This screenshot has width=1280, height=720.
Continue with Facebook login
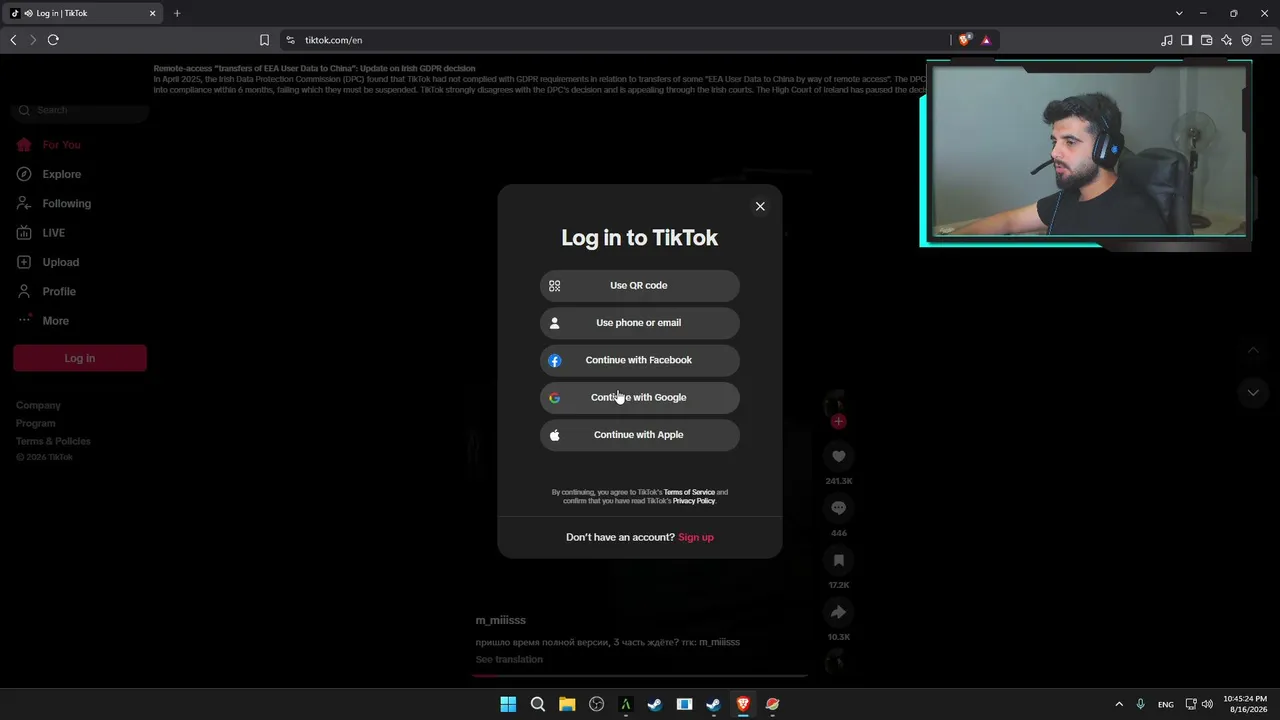point(640,360)
